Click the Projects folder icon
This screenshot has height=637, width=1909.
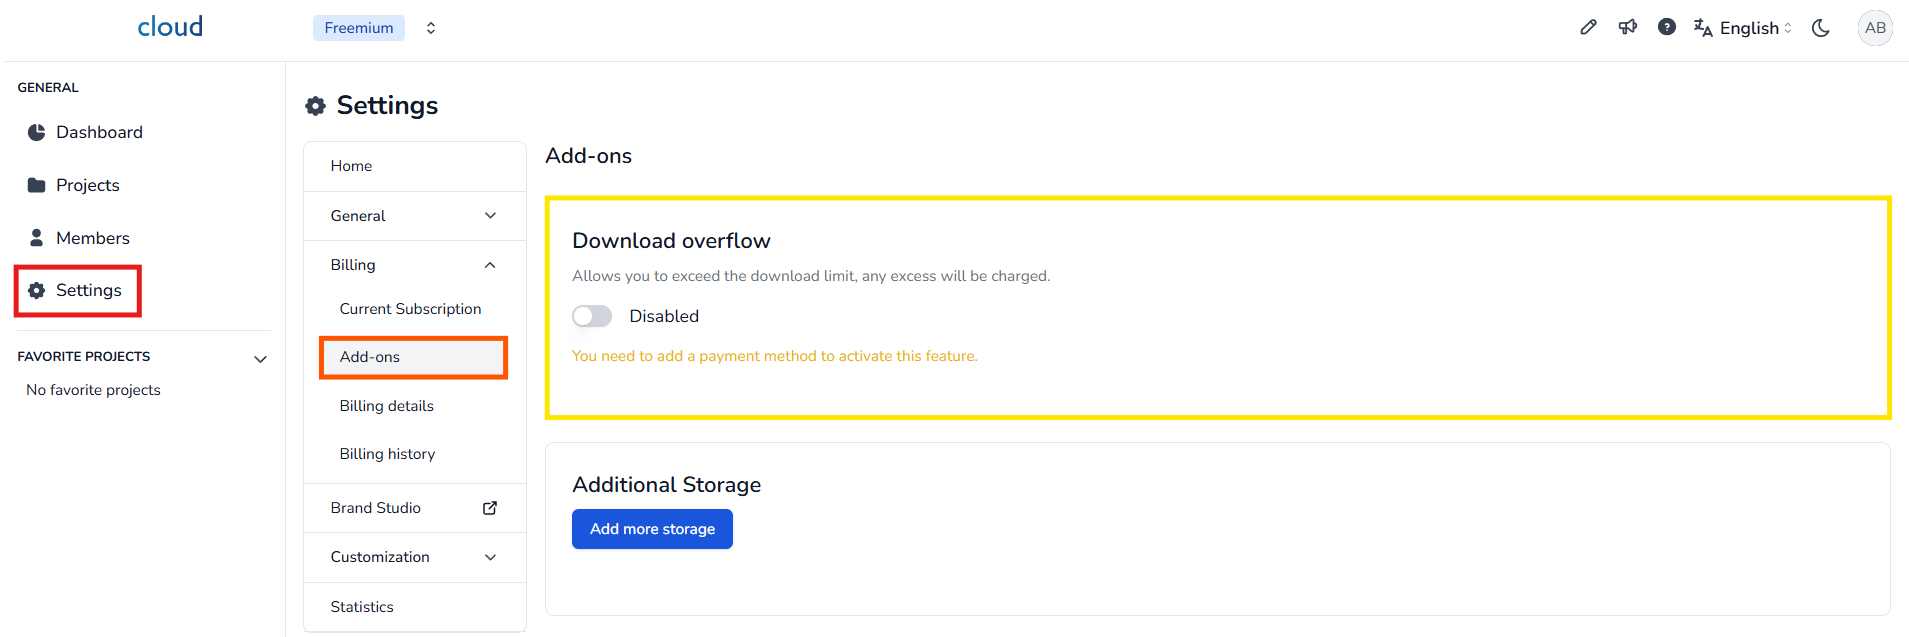click(x=37, y=185)
